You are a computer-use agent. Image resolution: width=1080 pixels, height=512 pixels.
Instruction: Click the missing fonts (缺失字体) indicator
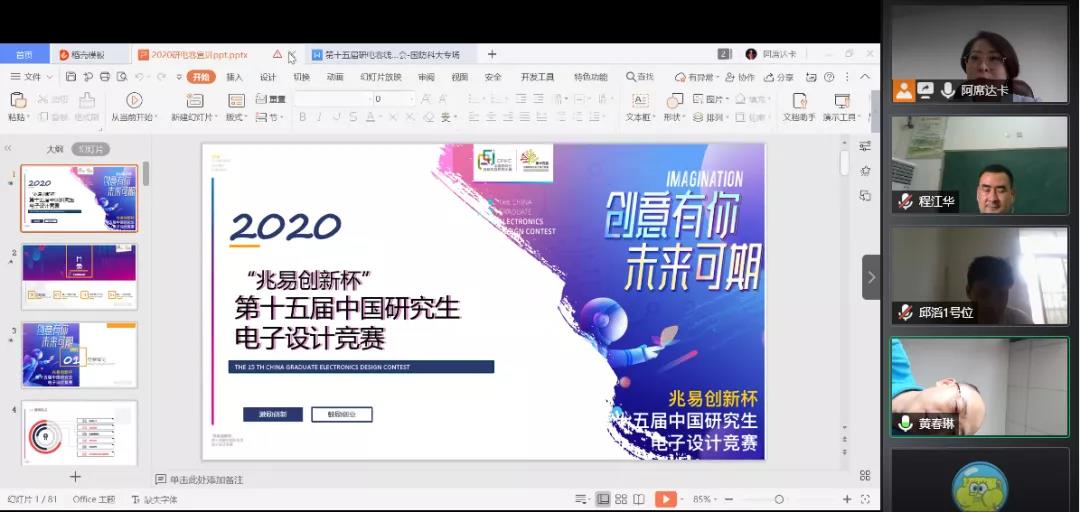[154, 500]
